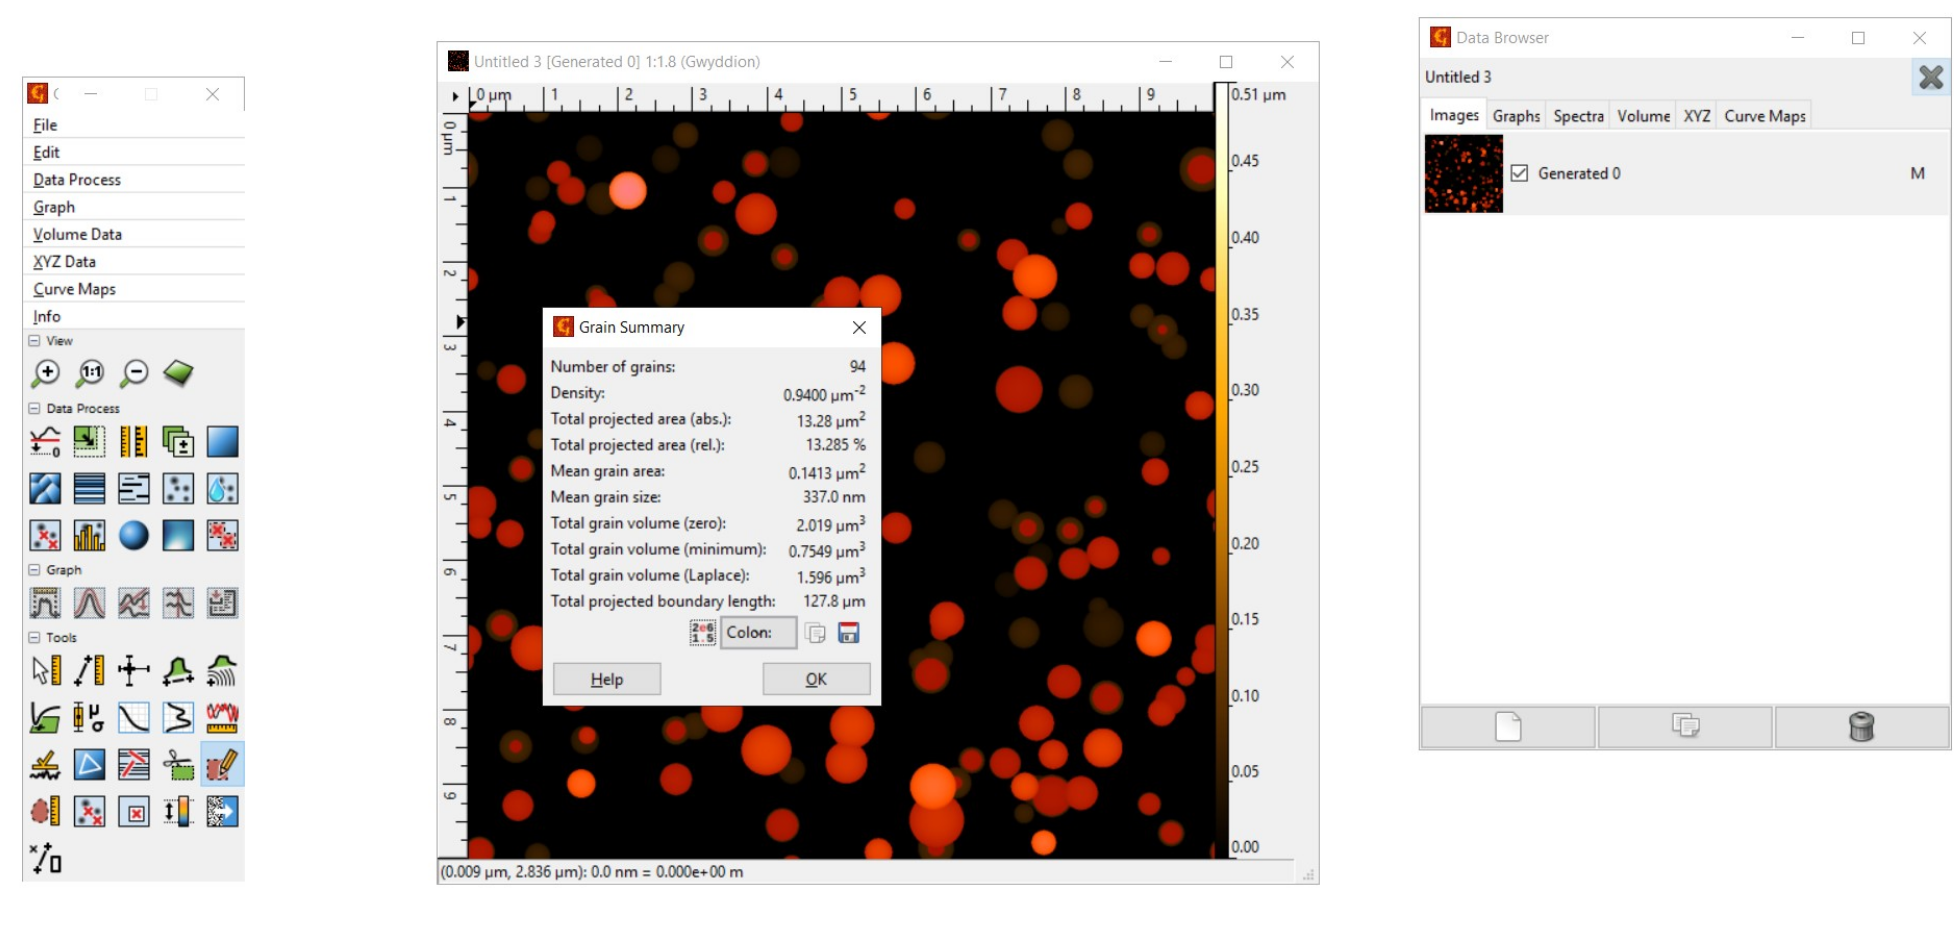Click the twin yellow rulers calibrate icon
This screenshot has height=948, width=1954.
[x=134, y=441]
